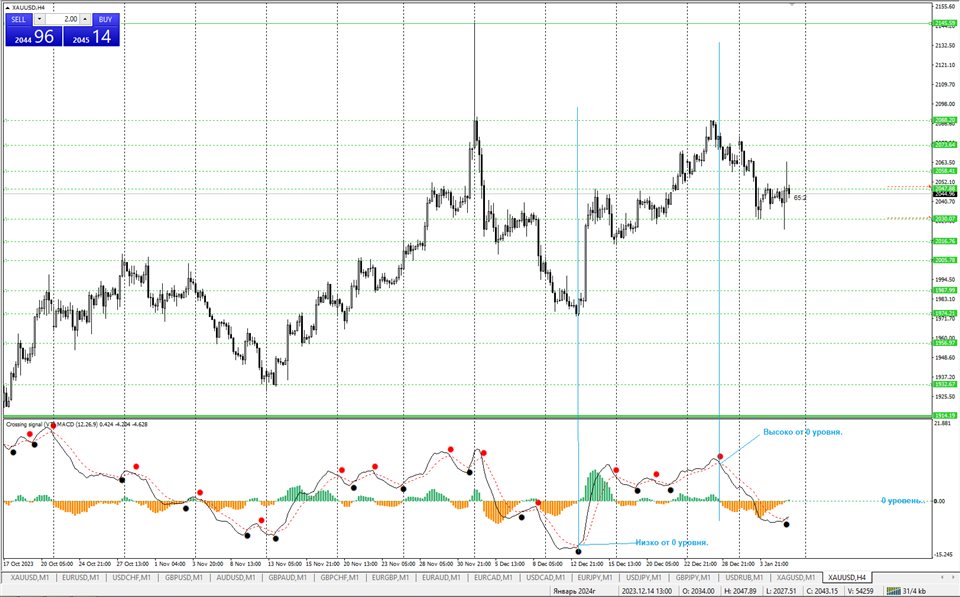Image resolution: width=960 pixels, height=597 pixels.
Task: Click the '30 Nov 21:00' time axis label
Action: 474,563
